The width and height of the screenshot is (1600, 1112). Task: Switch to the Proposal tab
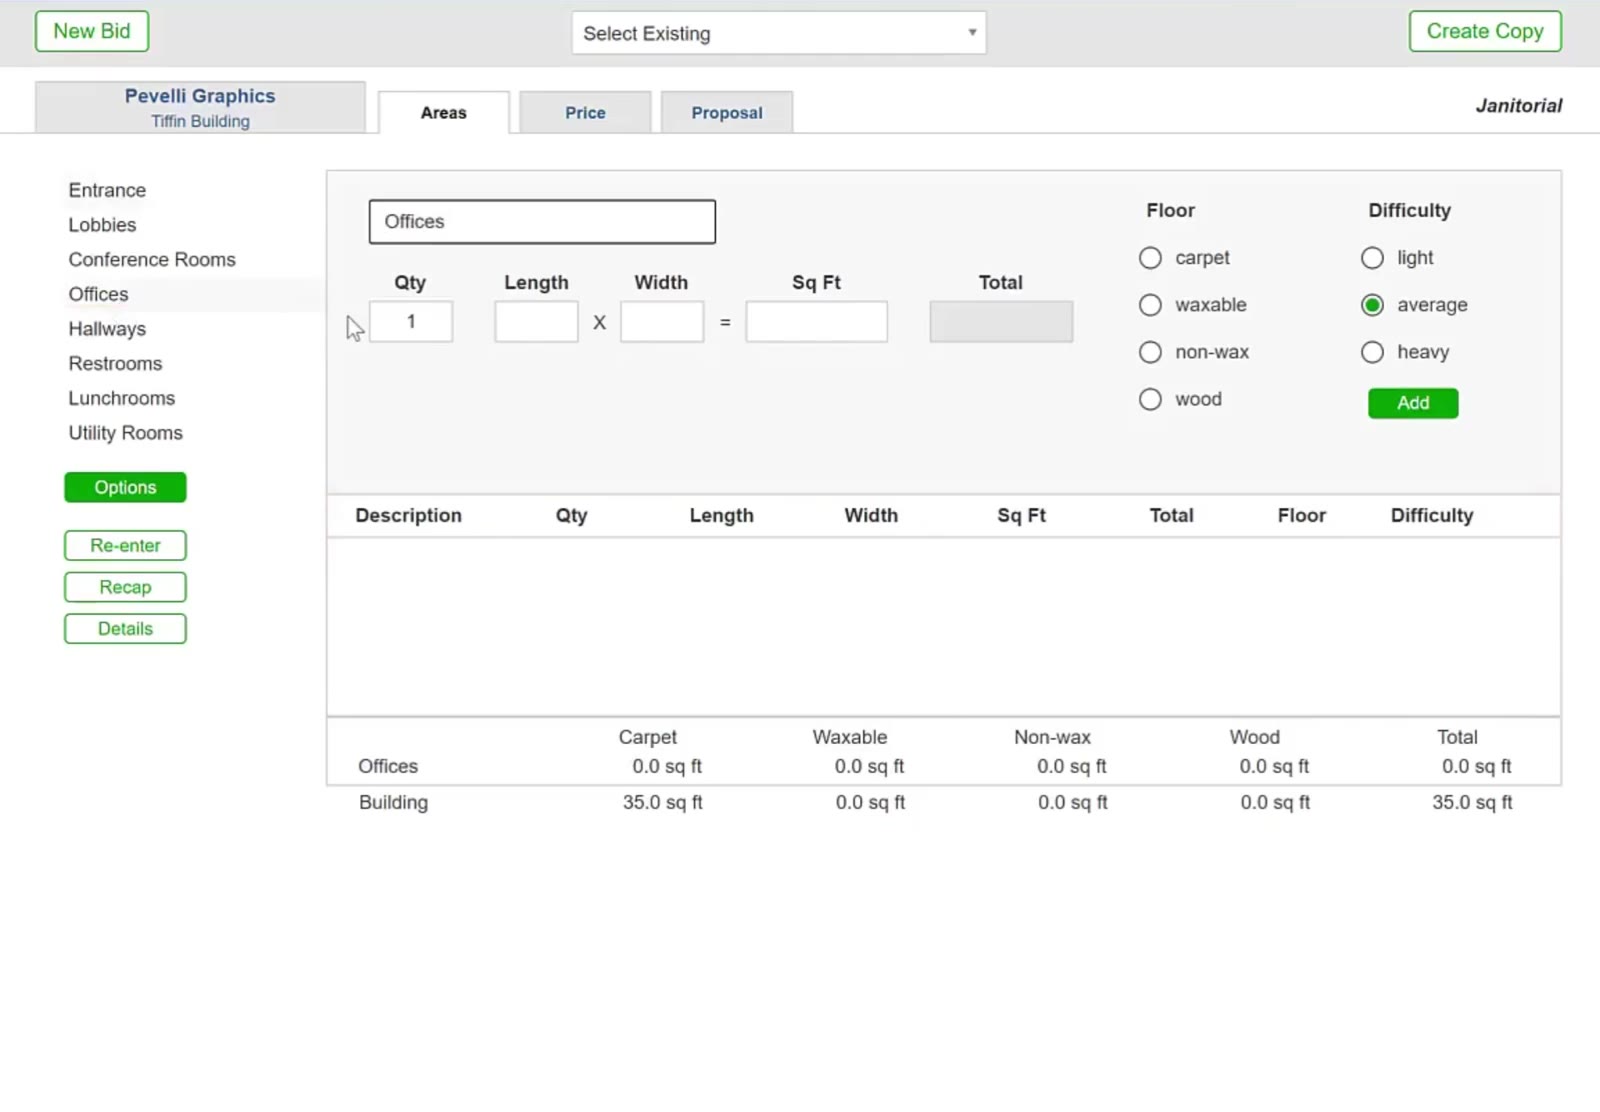(x=727, y=113)
